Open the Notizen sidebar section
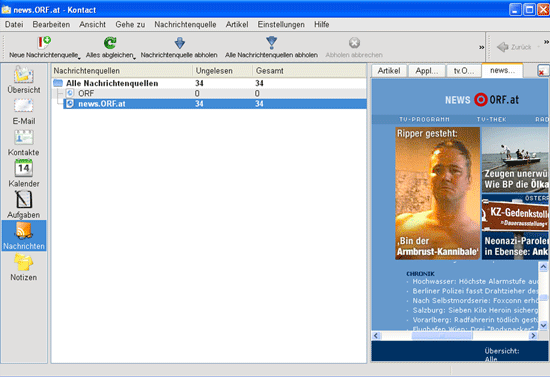The image size is (550, 377). tap(24, 267)
